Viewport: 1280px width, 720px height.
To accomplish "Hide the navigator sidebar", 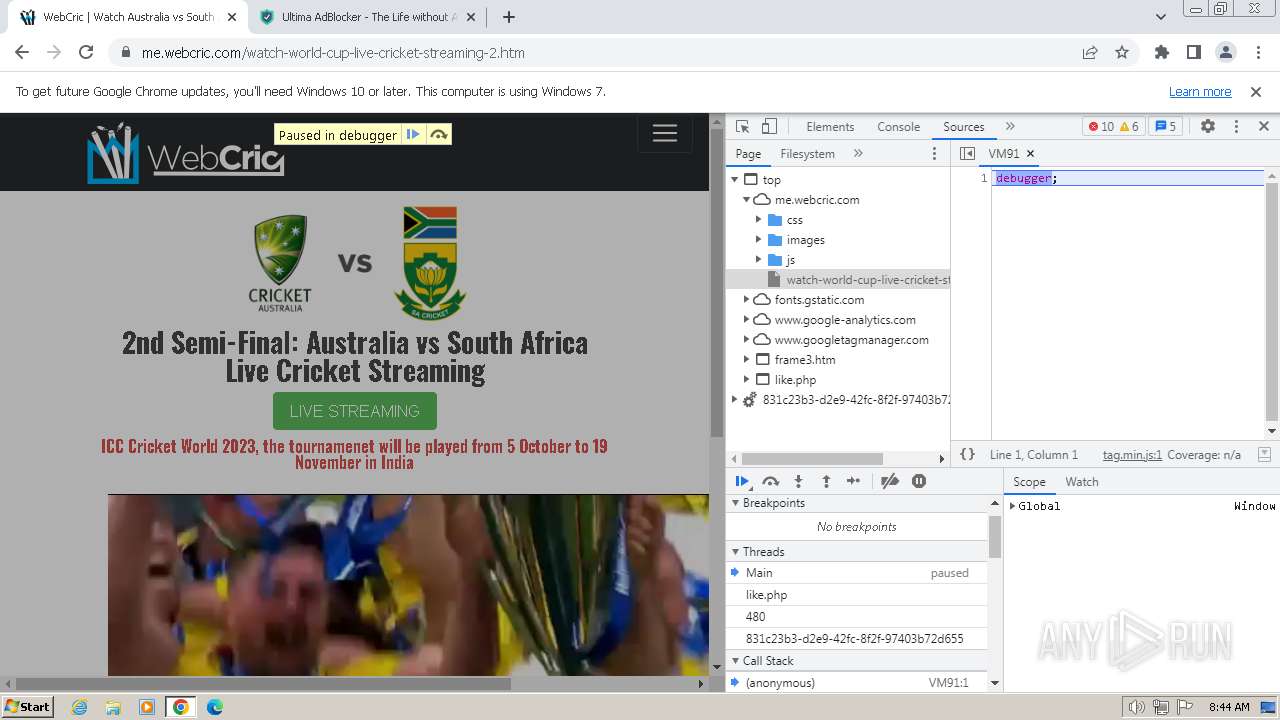I will [967, 154].
